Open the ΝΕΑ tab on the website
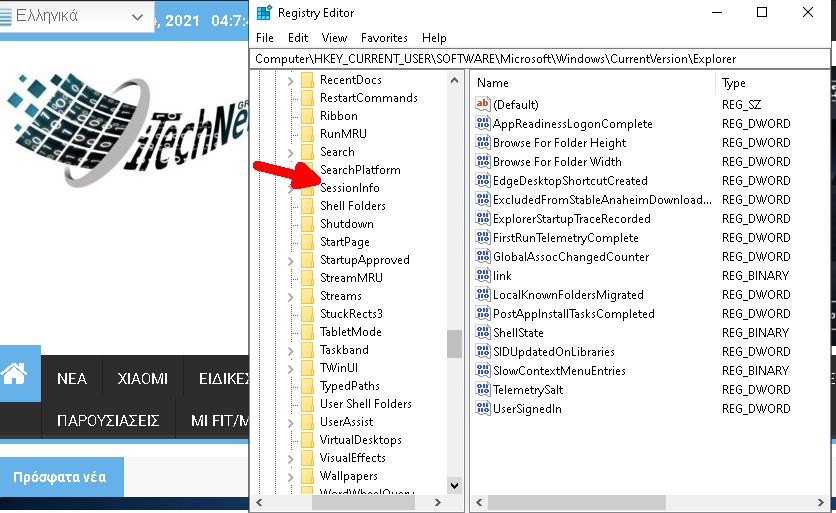 71,379
